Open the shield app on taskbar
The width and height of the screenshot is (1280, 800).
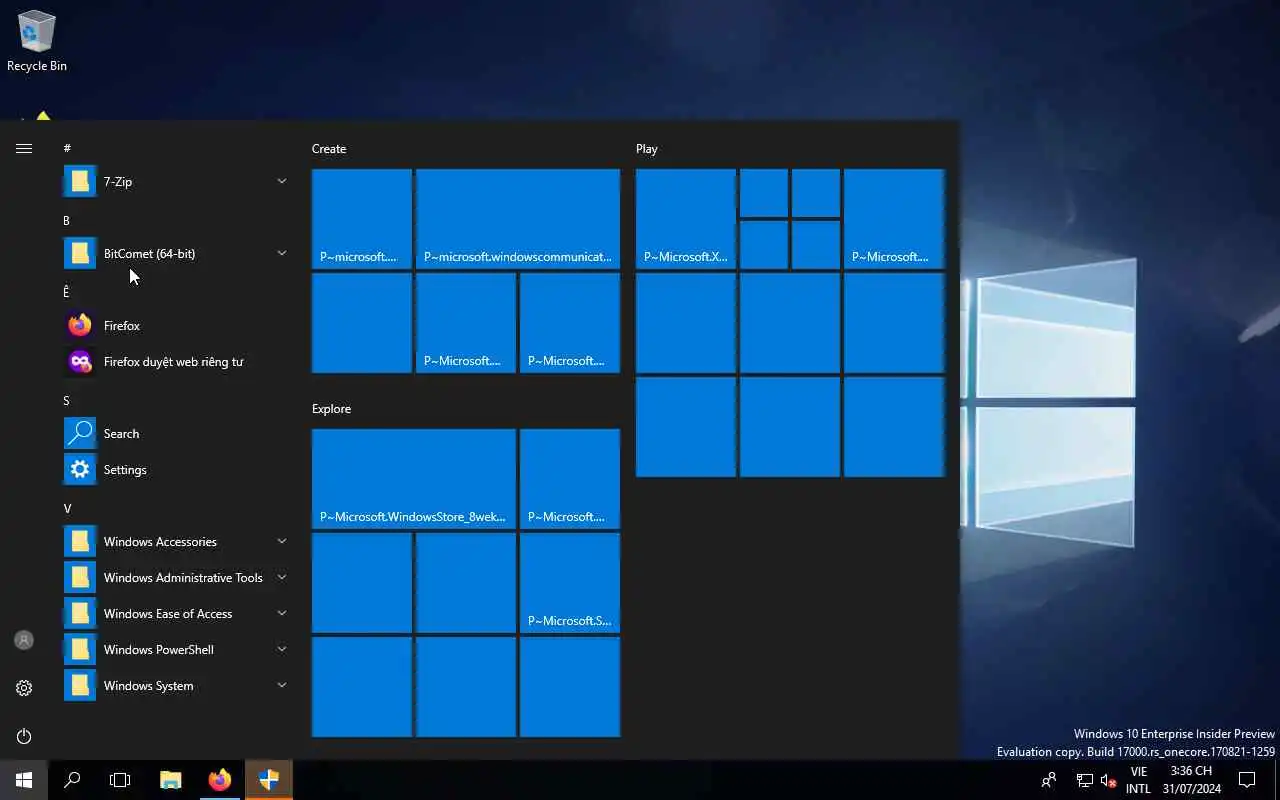pyautogui.click(x=269, y=780)
